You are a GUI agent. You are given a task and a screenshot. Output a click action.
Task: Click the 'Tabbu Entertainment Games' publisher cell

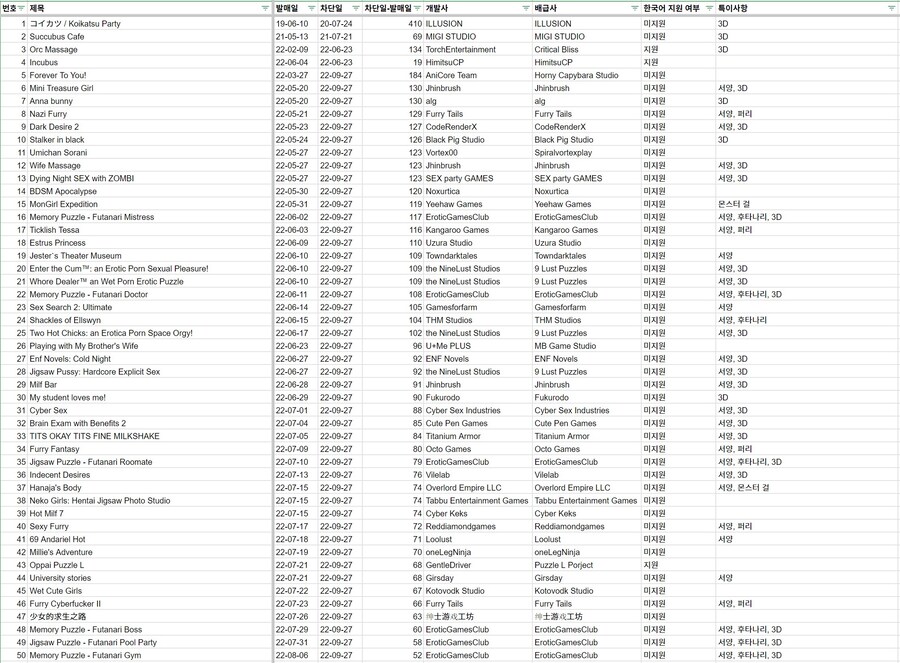click(587, 501)
